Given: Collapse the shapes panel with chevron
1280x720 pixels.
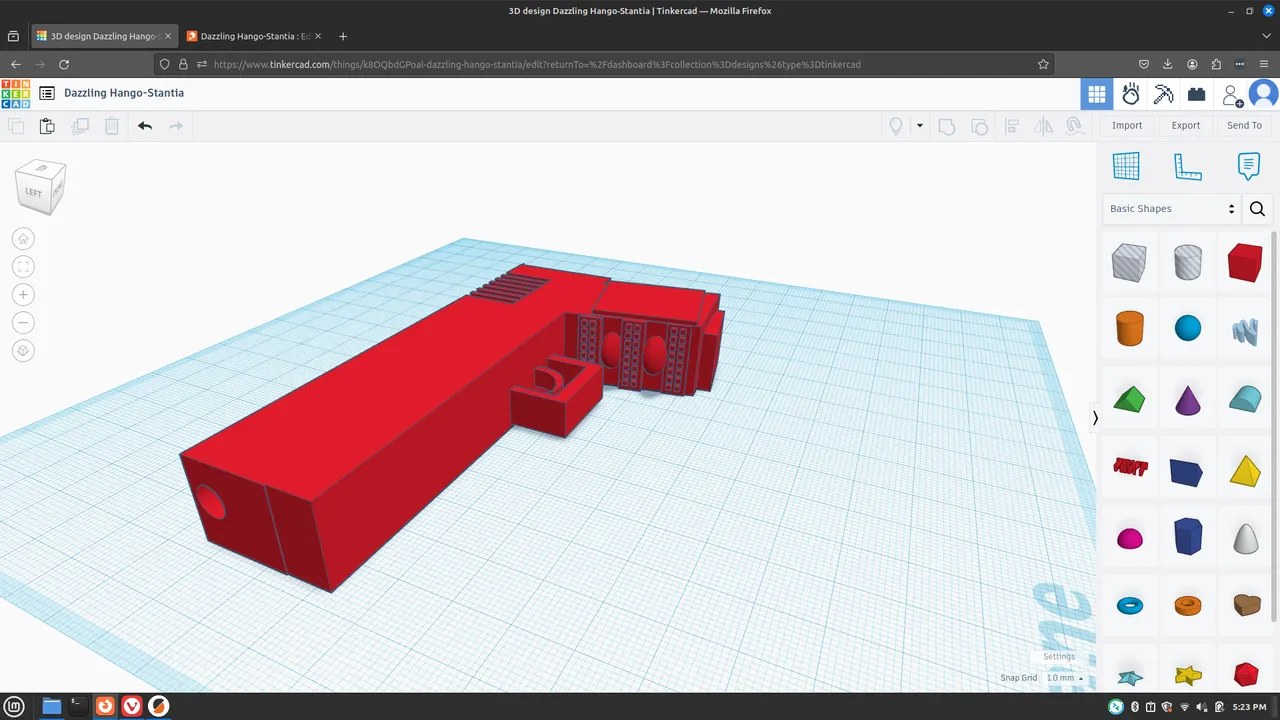Looking at the screenshot, I should [x=1095, y=418].
